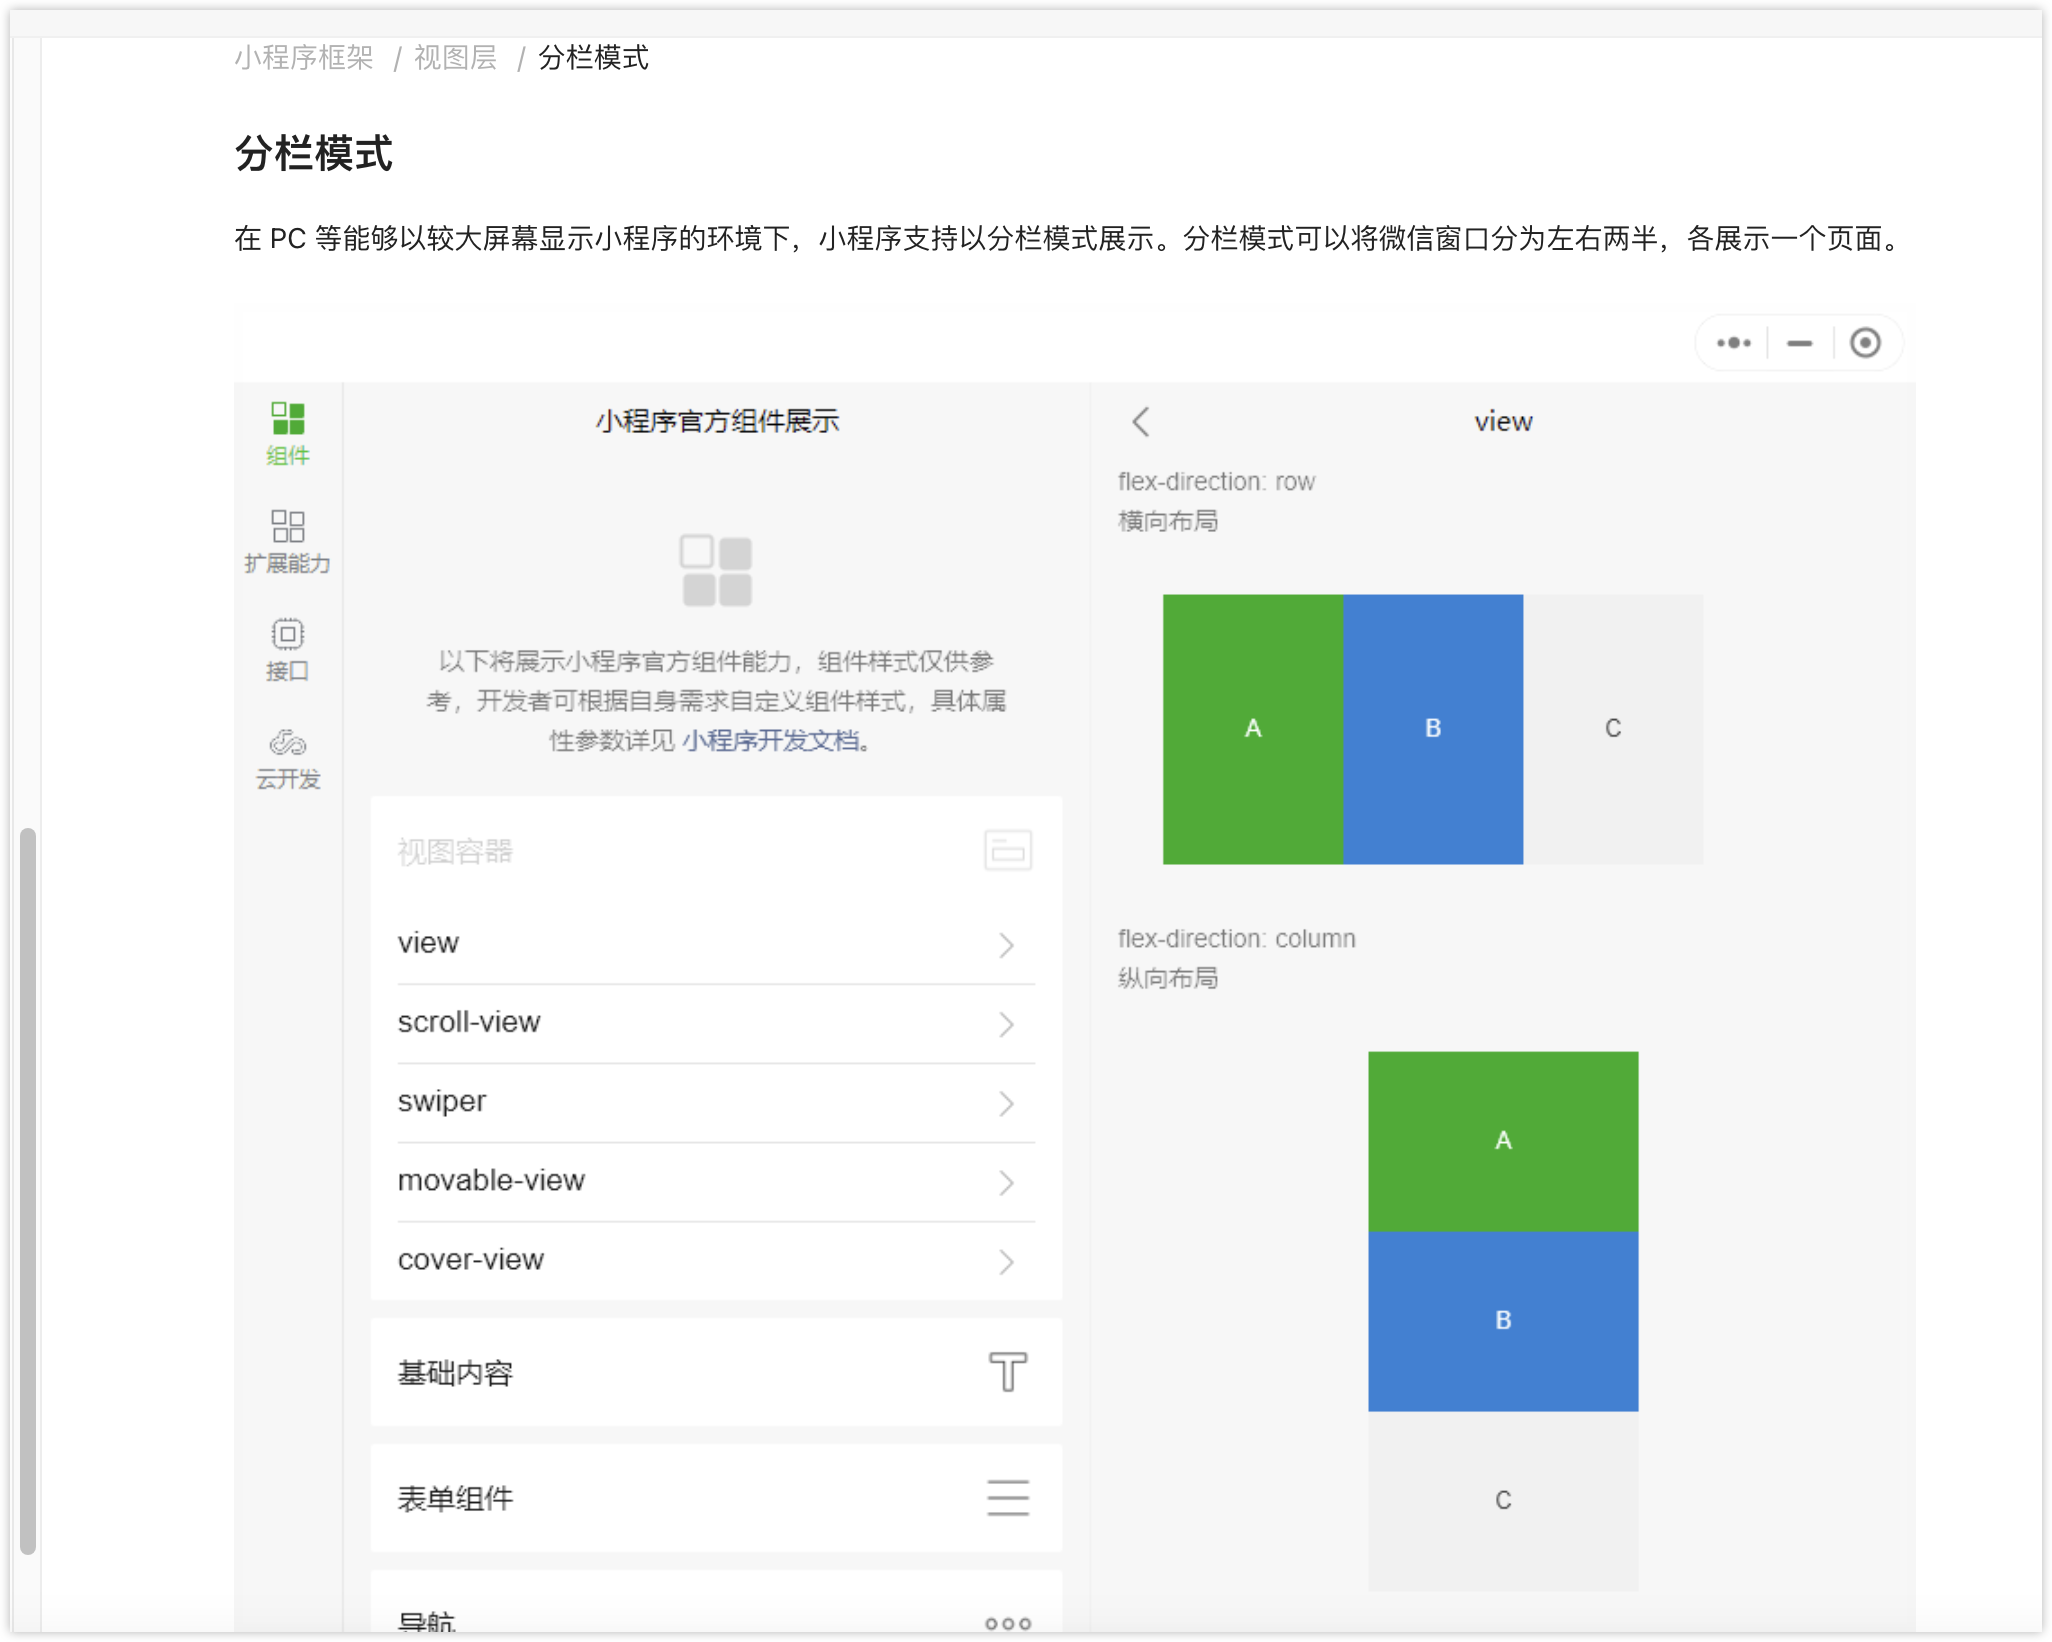Image resolution: width=2052 pixels, height=1642 pixels.
Task: Go to 视图层 breadcrumb link
Action: click(456, 58)
